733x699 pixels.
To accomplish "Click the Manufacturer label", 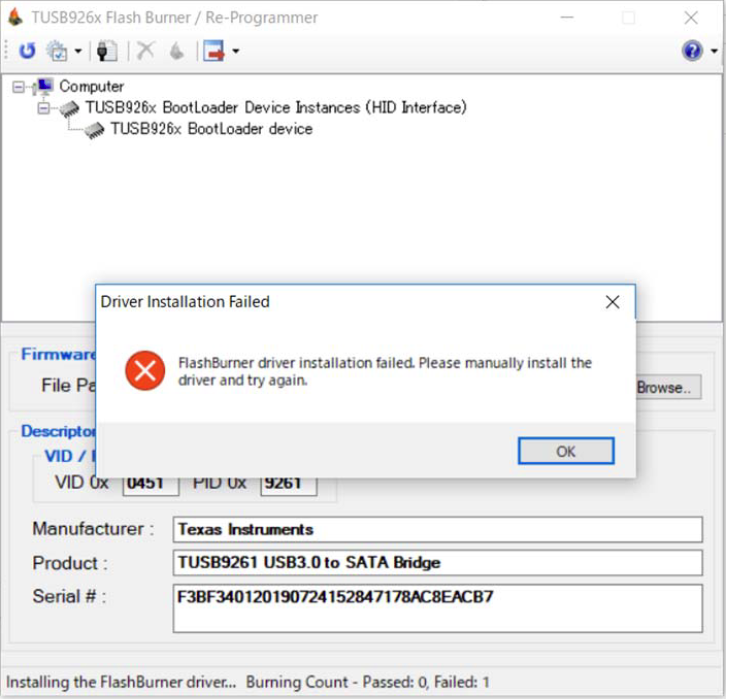I will tap(93, 529).
